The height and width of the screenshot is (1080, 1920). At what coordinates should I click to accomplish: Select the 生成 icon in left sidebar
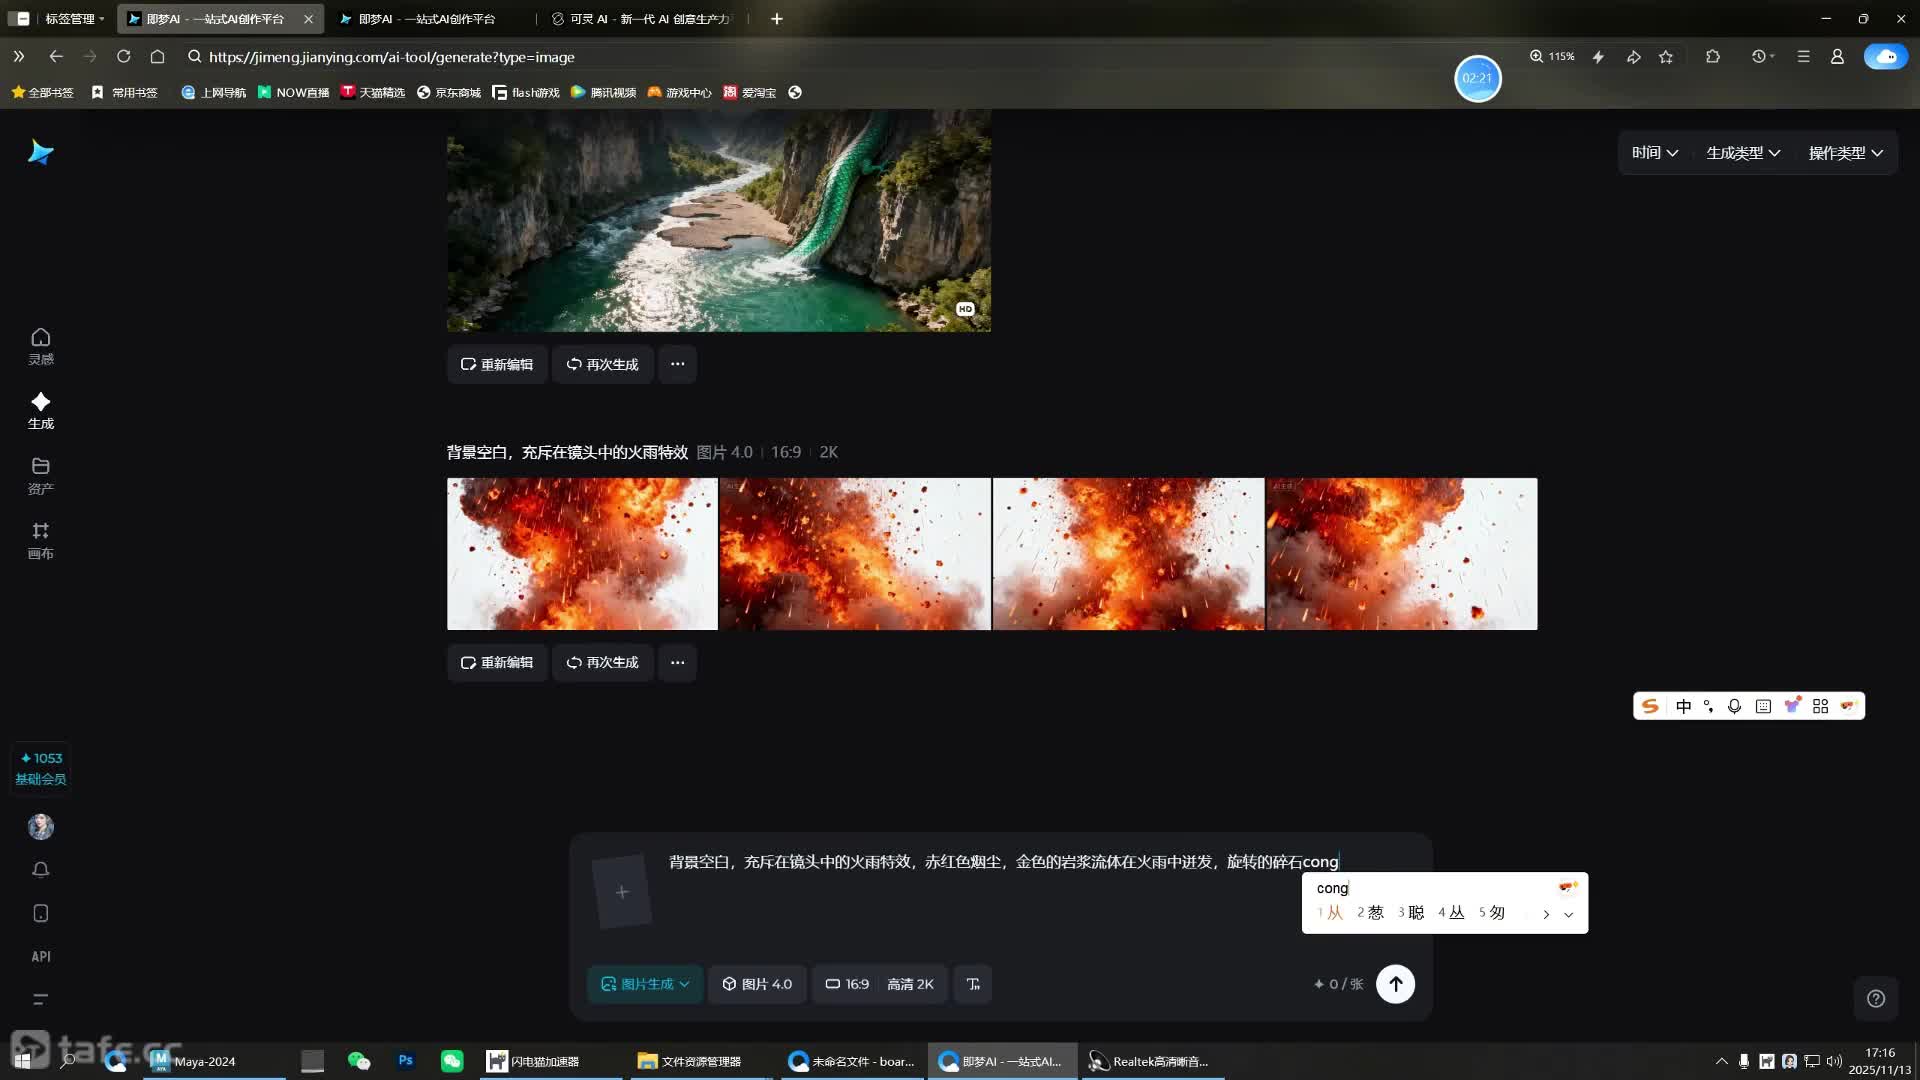(x=40, y=410)
